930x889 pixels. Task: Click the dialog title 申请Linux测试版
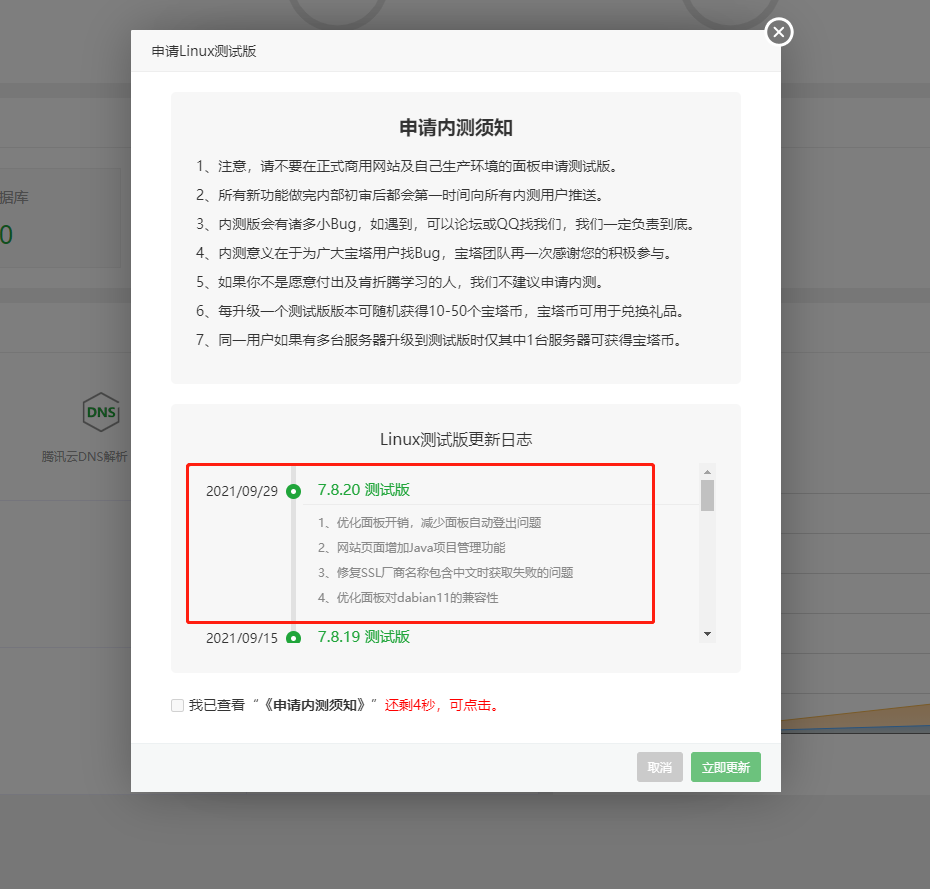pos(204,51)
